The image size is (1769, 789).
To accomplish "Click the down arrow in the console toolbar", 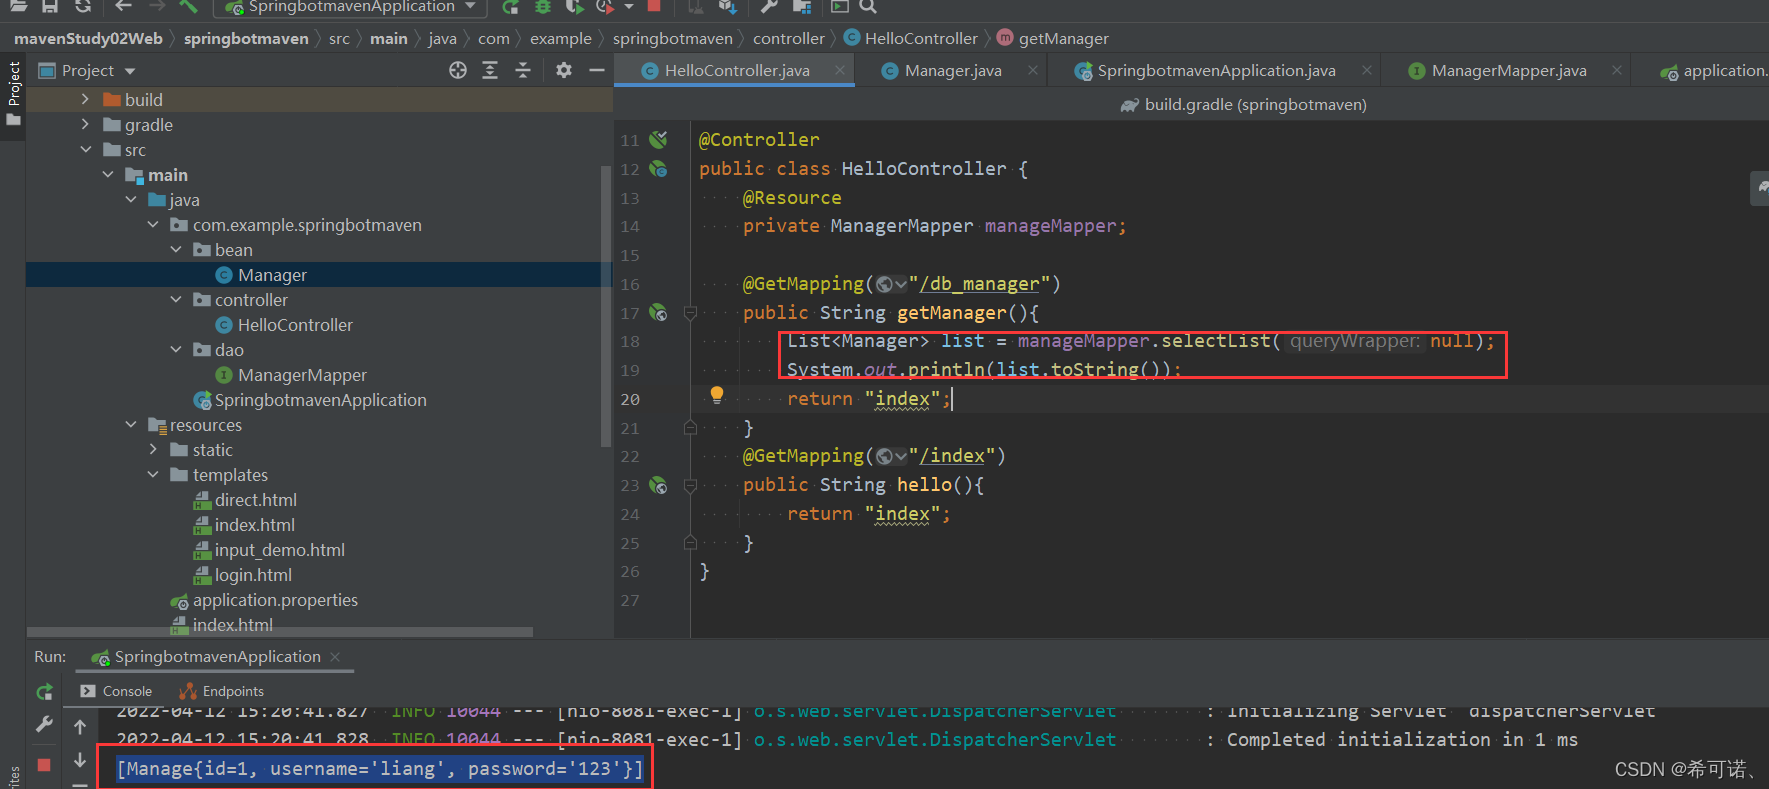I will 80,761.
